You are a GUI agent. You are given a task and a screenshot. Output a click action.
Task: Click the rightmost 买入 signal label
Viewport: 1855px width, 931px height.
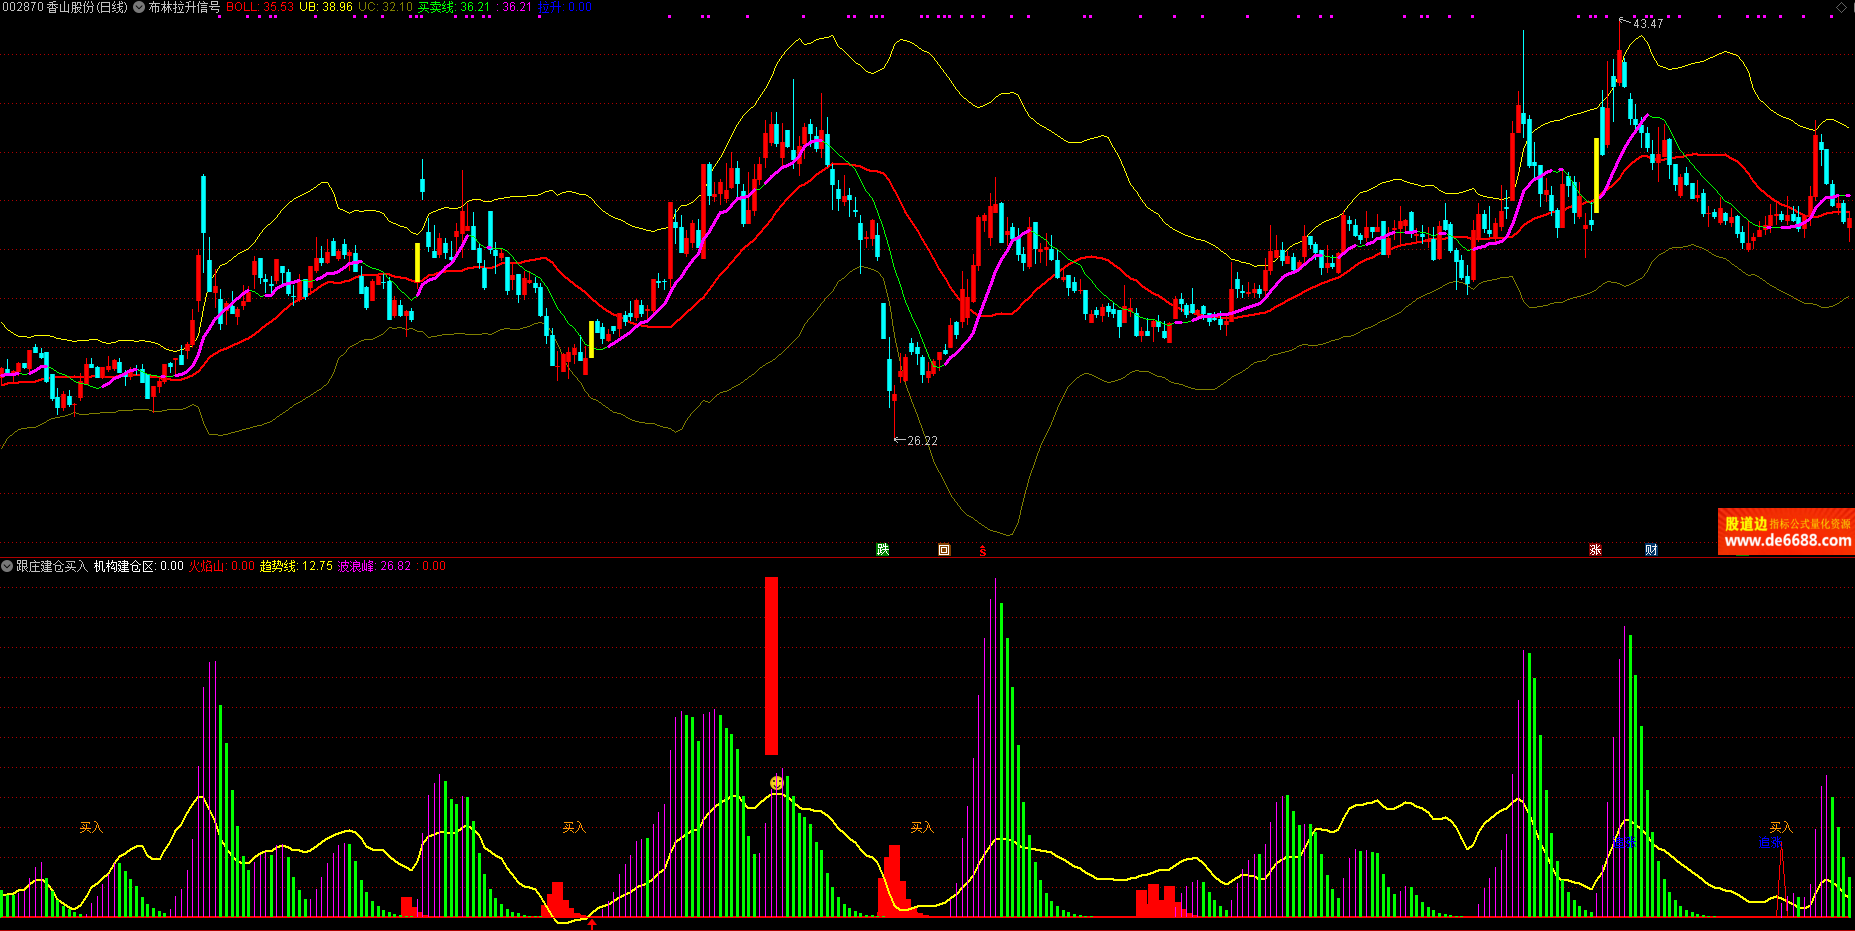(1781, 828)
